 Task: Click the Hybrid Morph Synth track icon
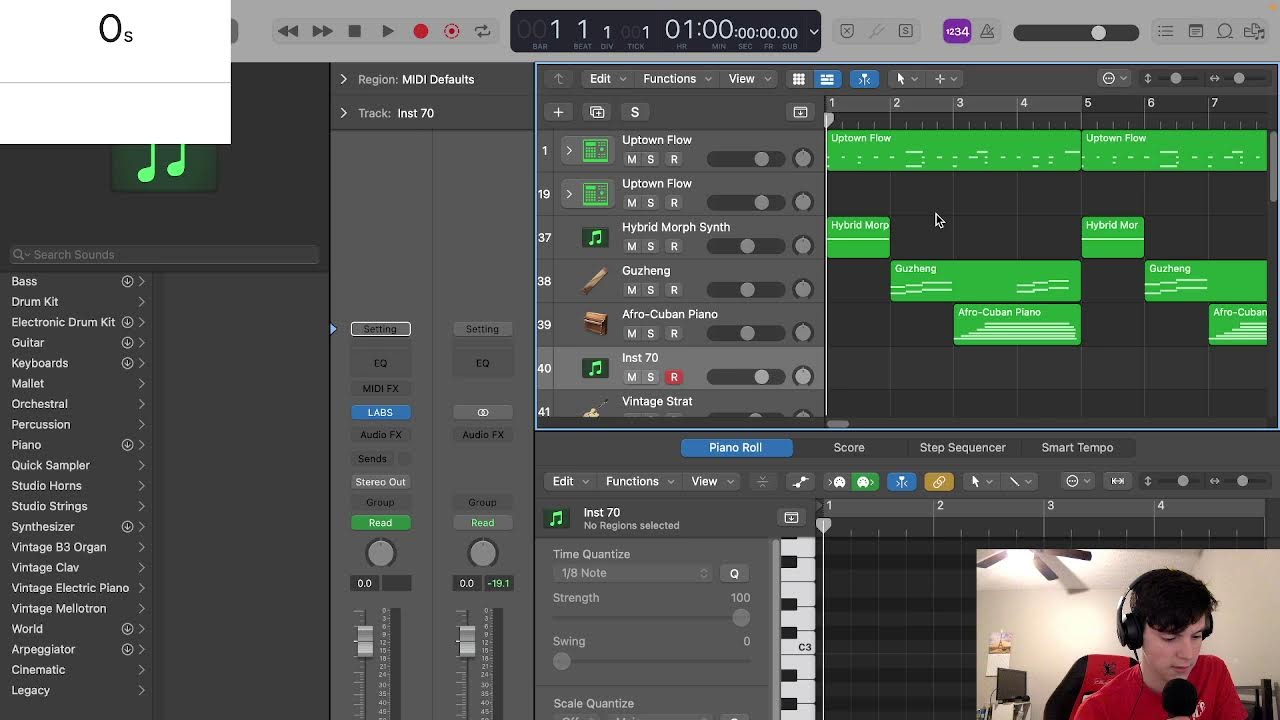pos(595,237)
